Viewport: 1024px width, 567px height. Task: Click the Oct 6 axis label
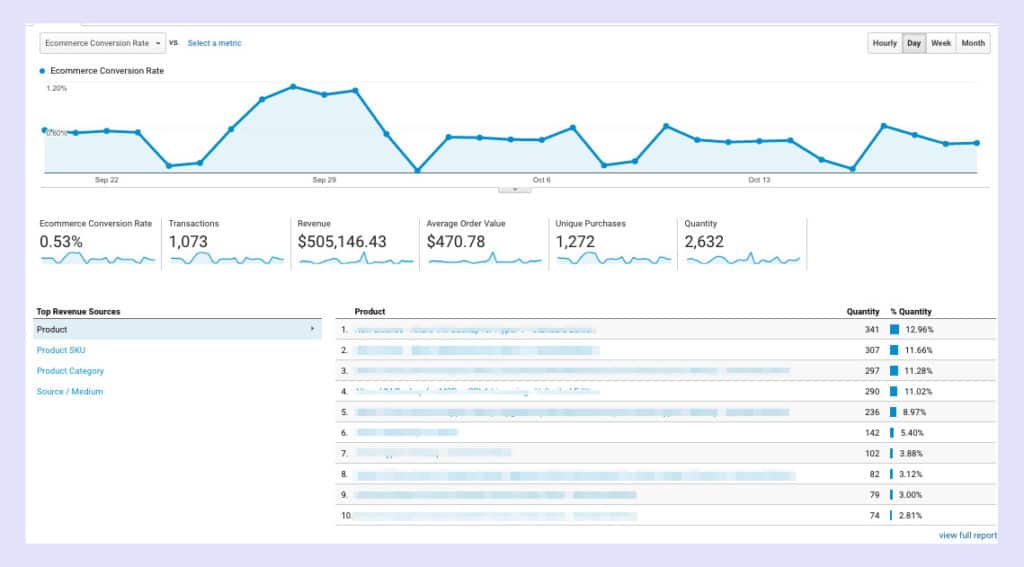[x=541, y=180]
